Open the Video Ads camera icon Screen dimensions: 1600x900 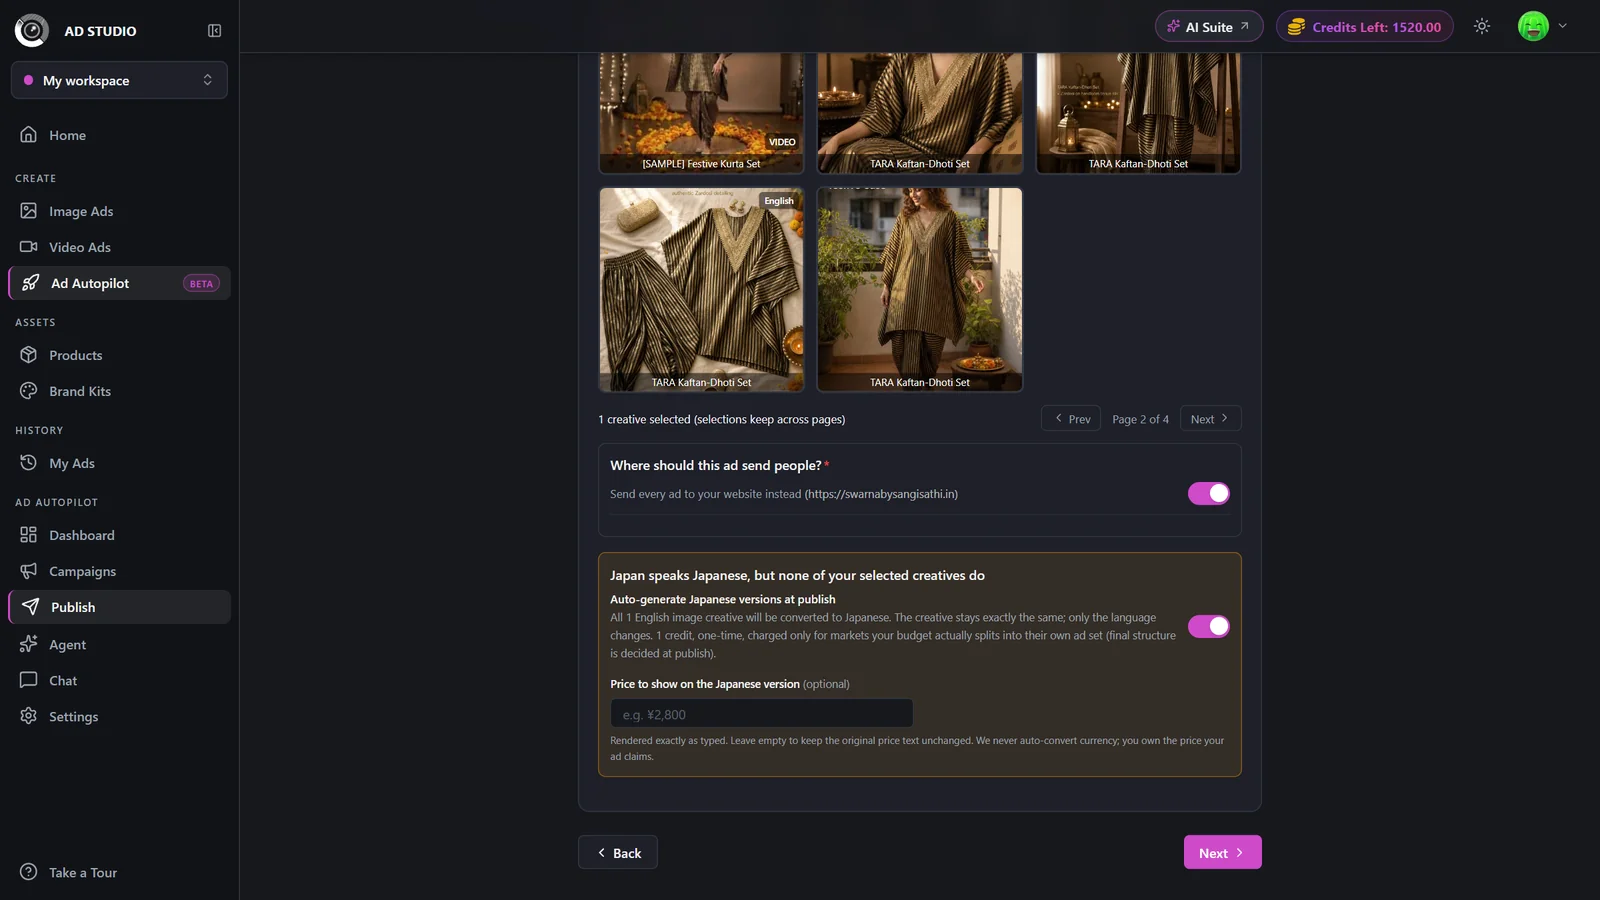29,247
